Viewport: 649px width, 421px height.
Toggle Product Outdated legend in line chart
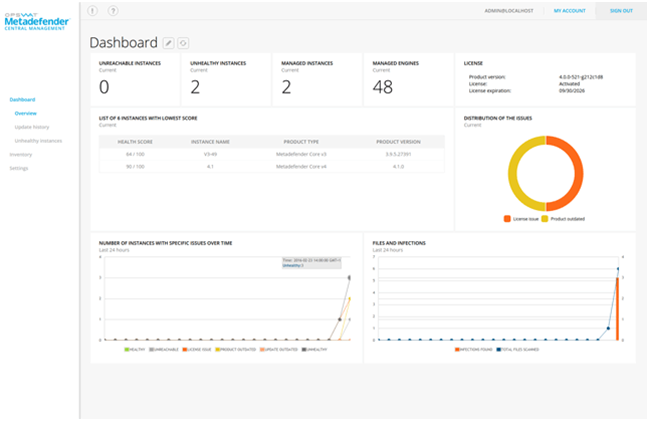[x=236, y=350]
